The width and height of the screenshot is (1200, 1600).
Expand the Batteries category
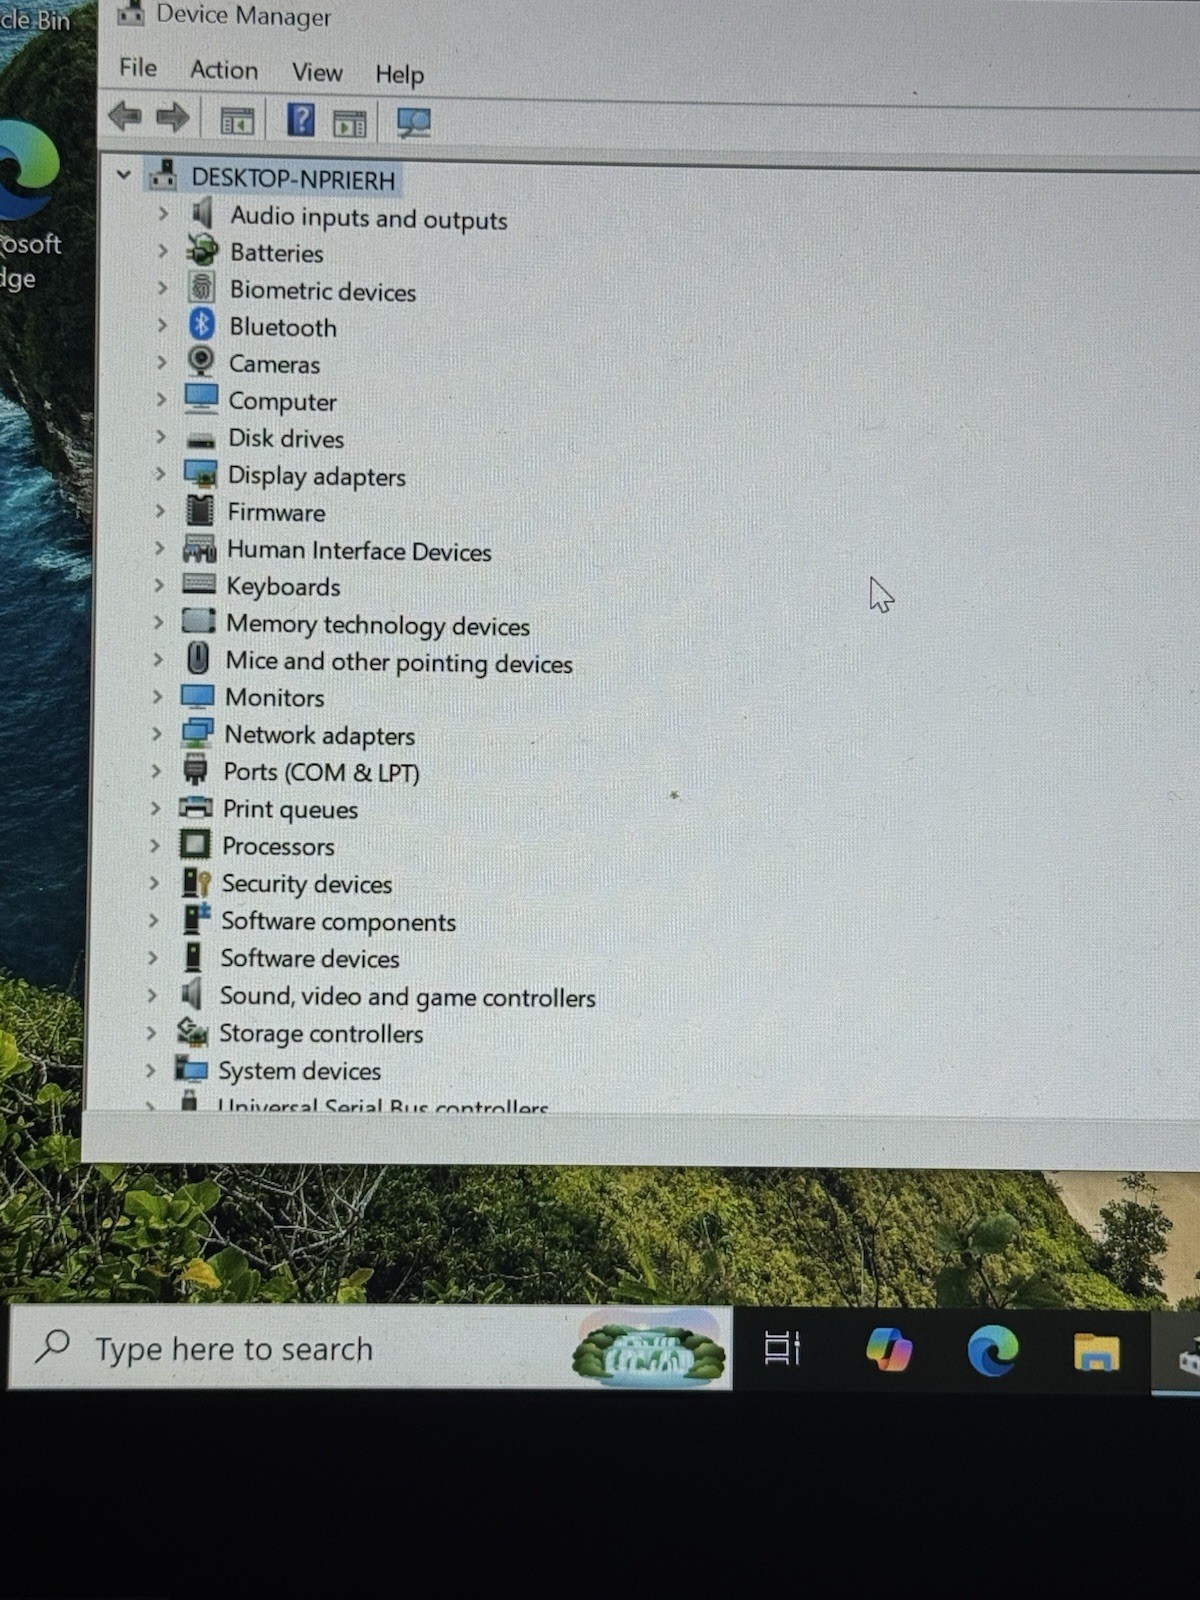(x=162, y=250)
